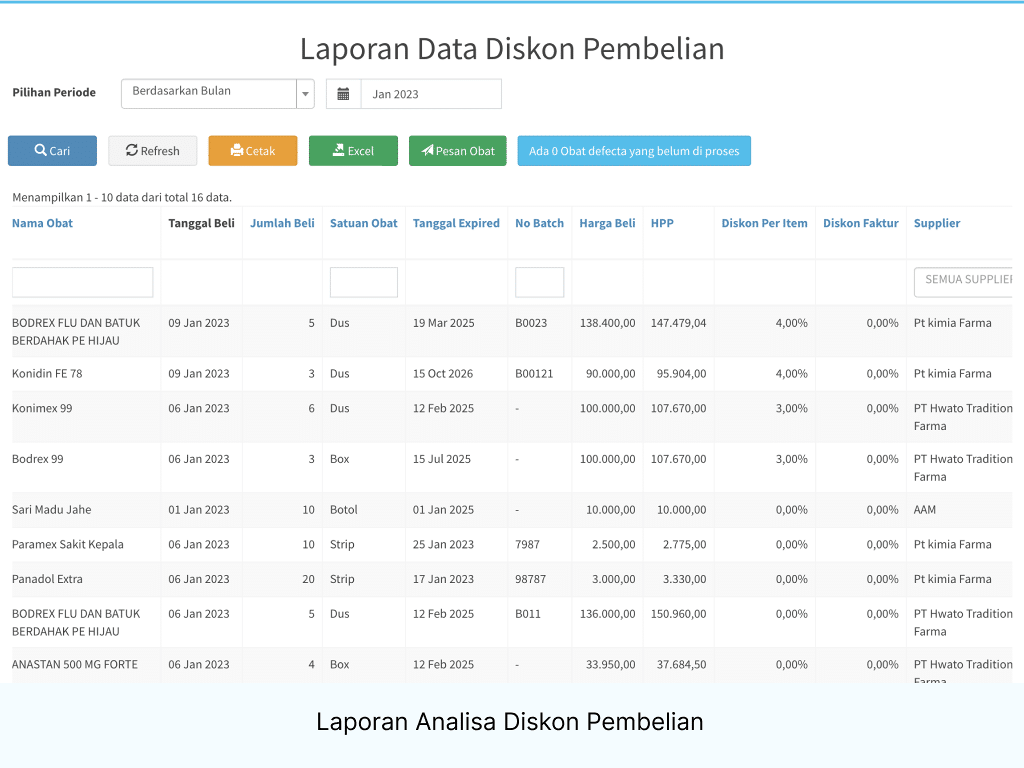Viewport: 1024px width, 768px height.
Task: Click the AAM supplier cell
Action: click(925, 510)
